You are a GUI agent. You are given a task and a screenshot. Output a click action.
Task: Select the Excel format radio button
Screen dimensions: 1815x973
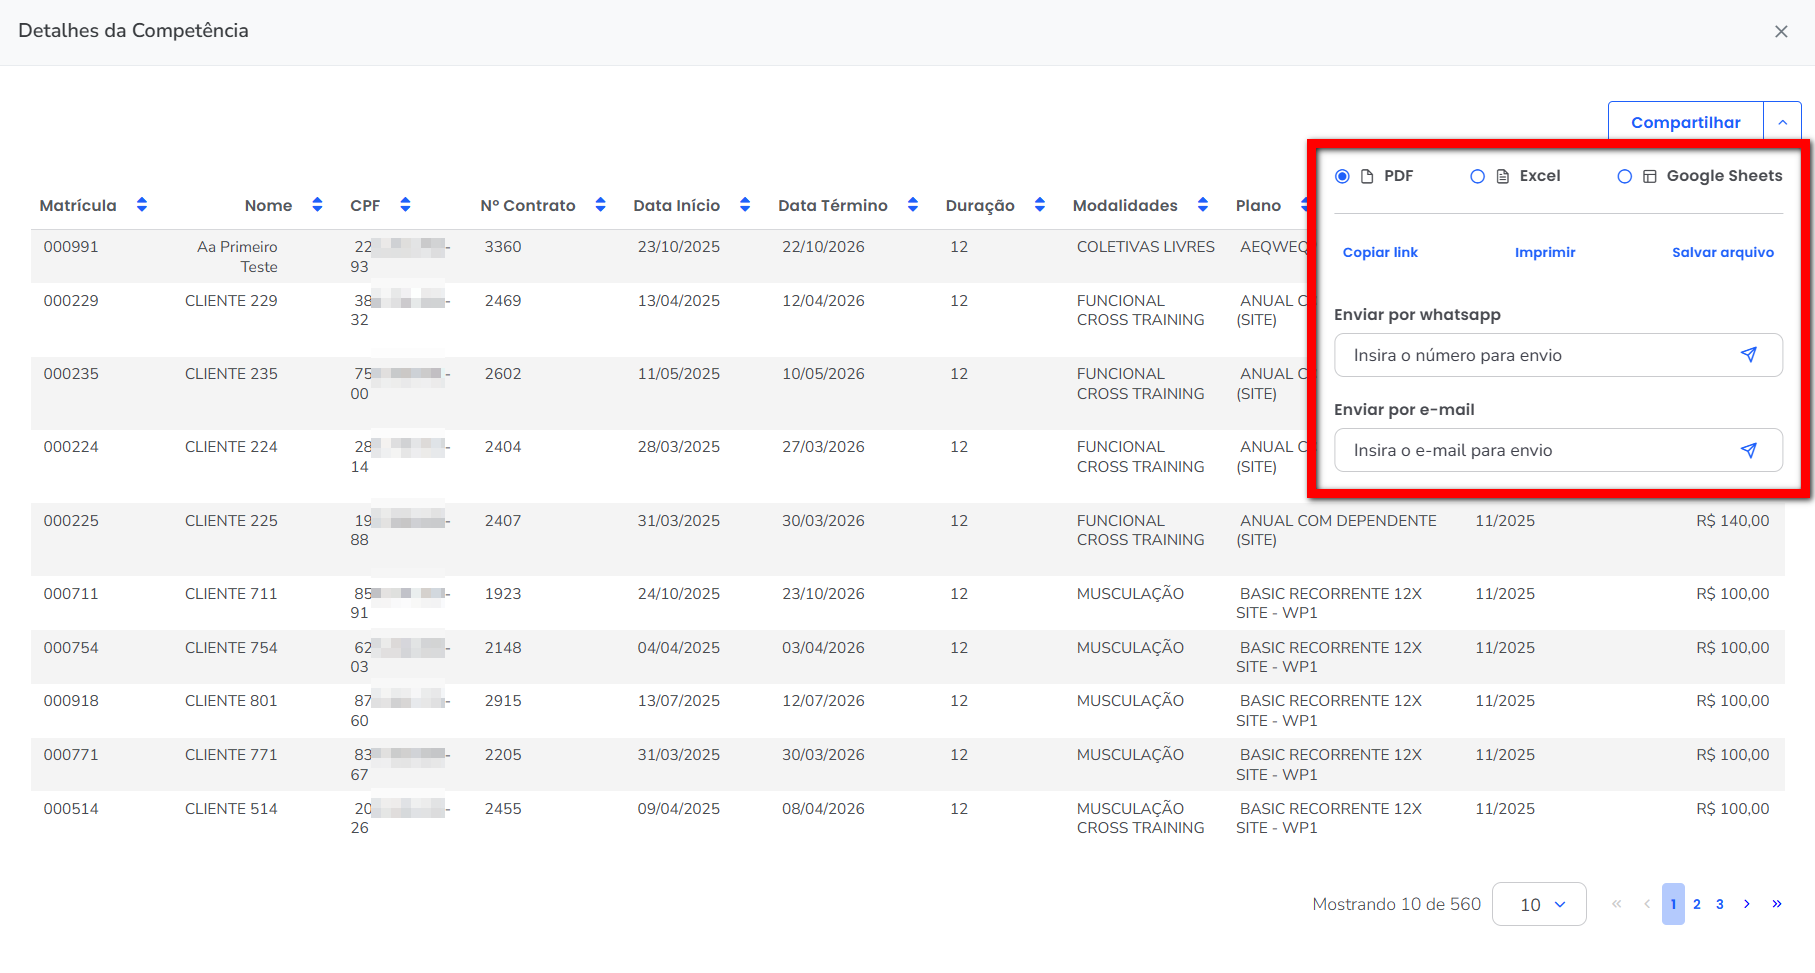pyautogui.click(x=1477, y=176)
